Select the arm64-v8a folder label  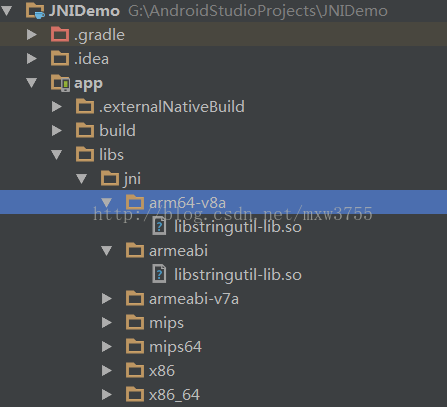click(x=187, y=203)
